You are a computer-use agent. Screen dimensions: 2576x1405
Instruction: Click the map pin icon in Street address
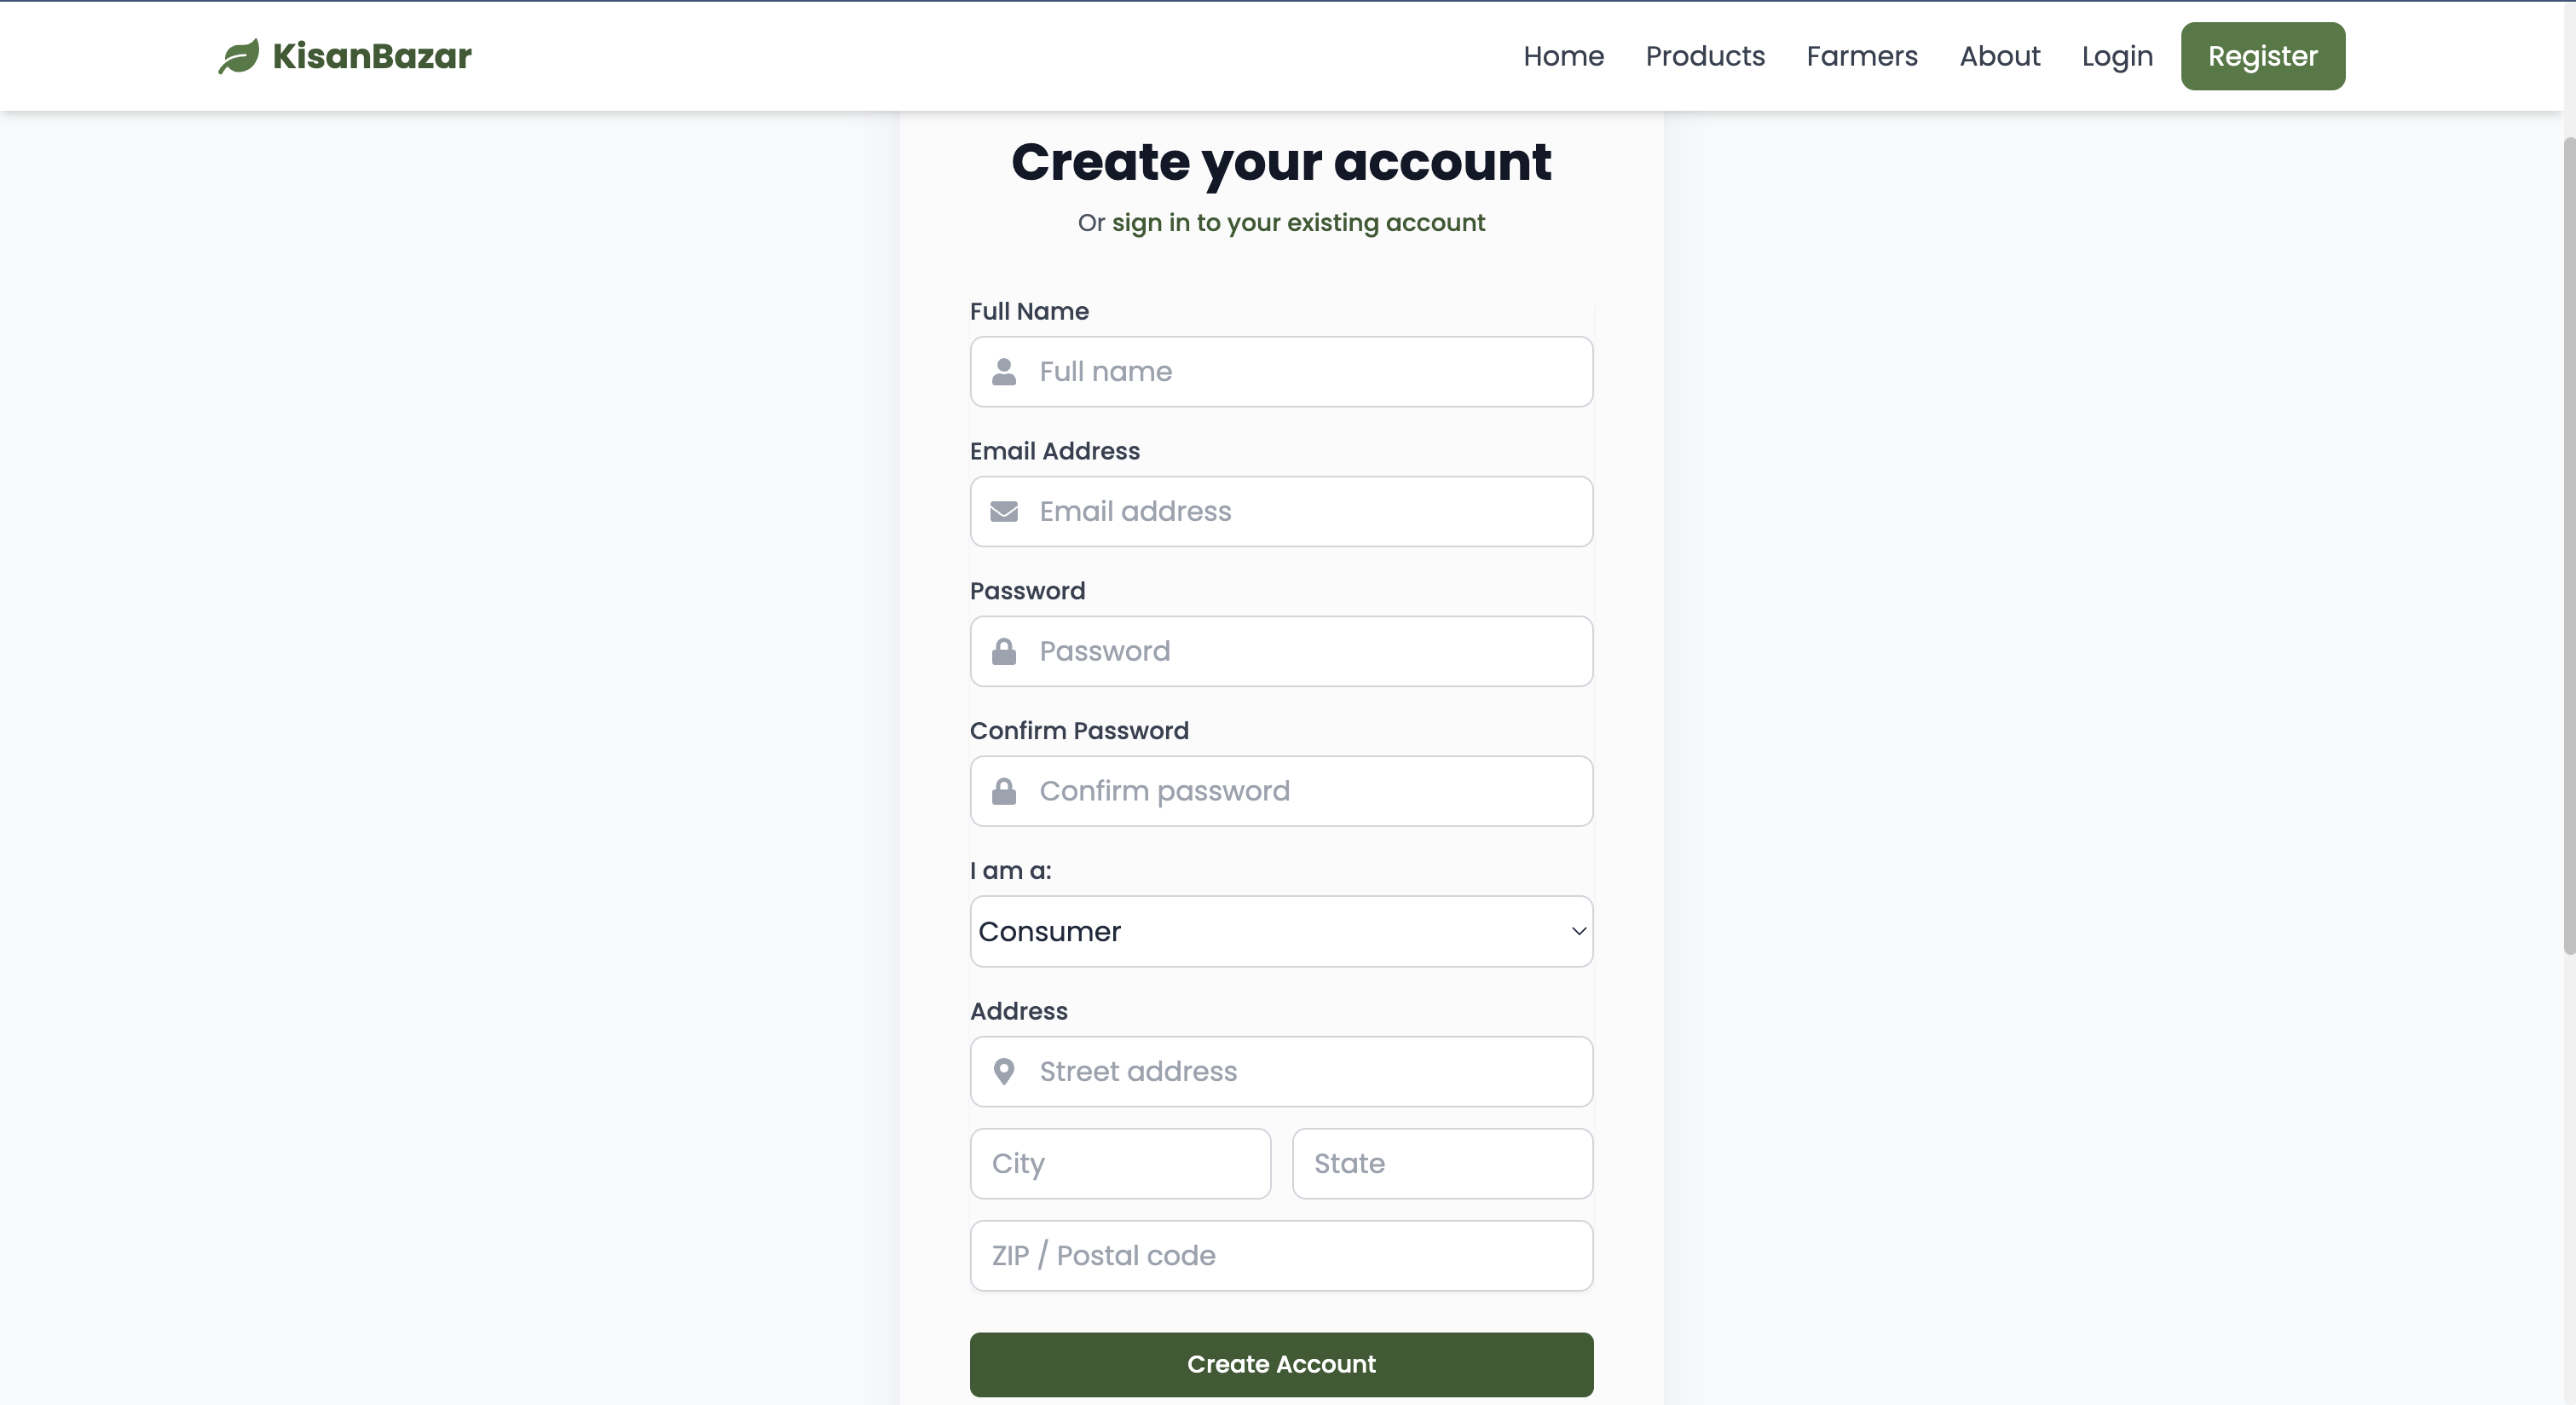pyautogui.click(x=1004, y=1072)
